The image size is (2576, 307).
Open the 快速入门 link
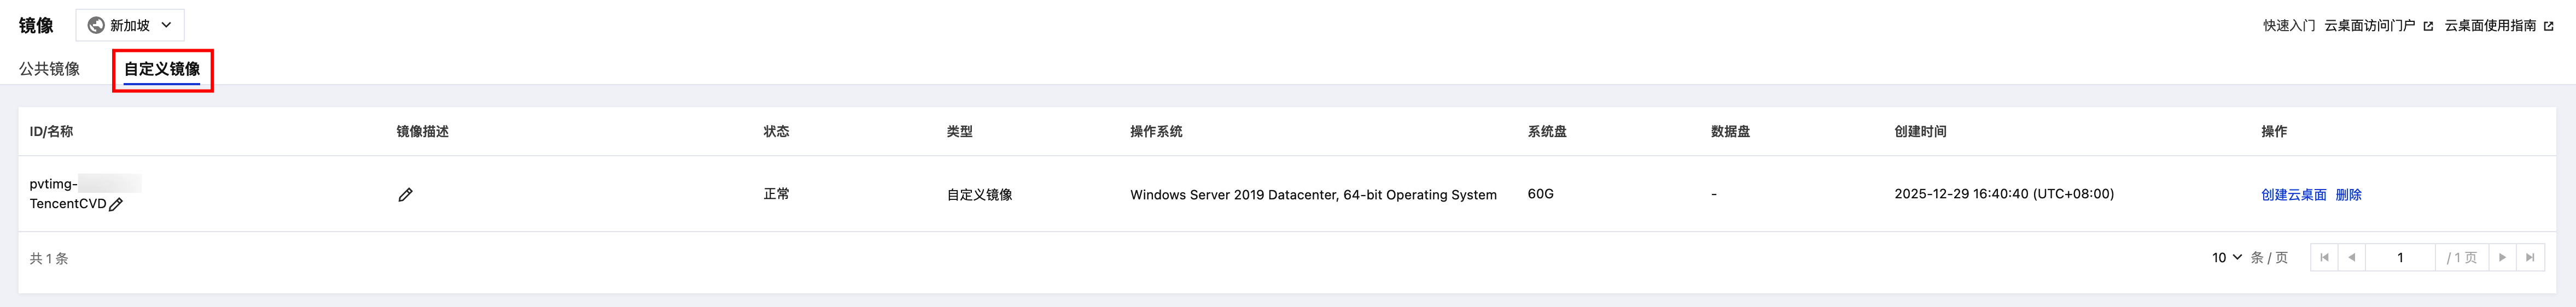coord(2289,26)
